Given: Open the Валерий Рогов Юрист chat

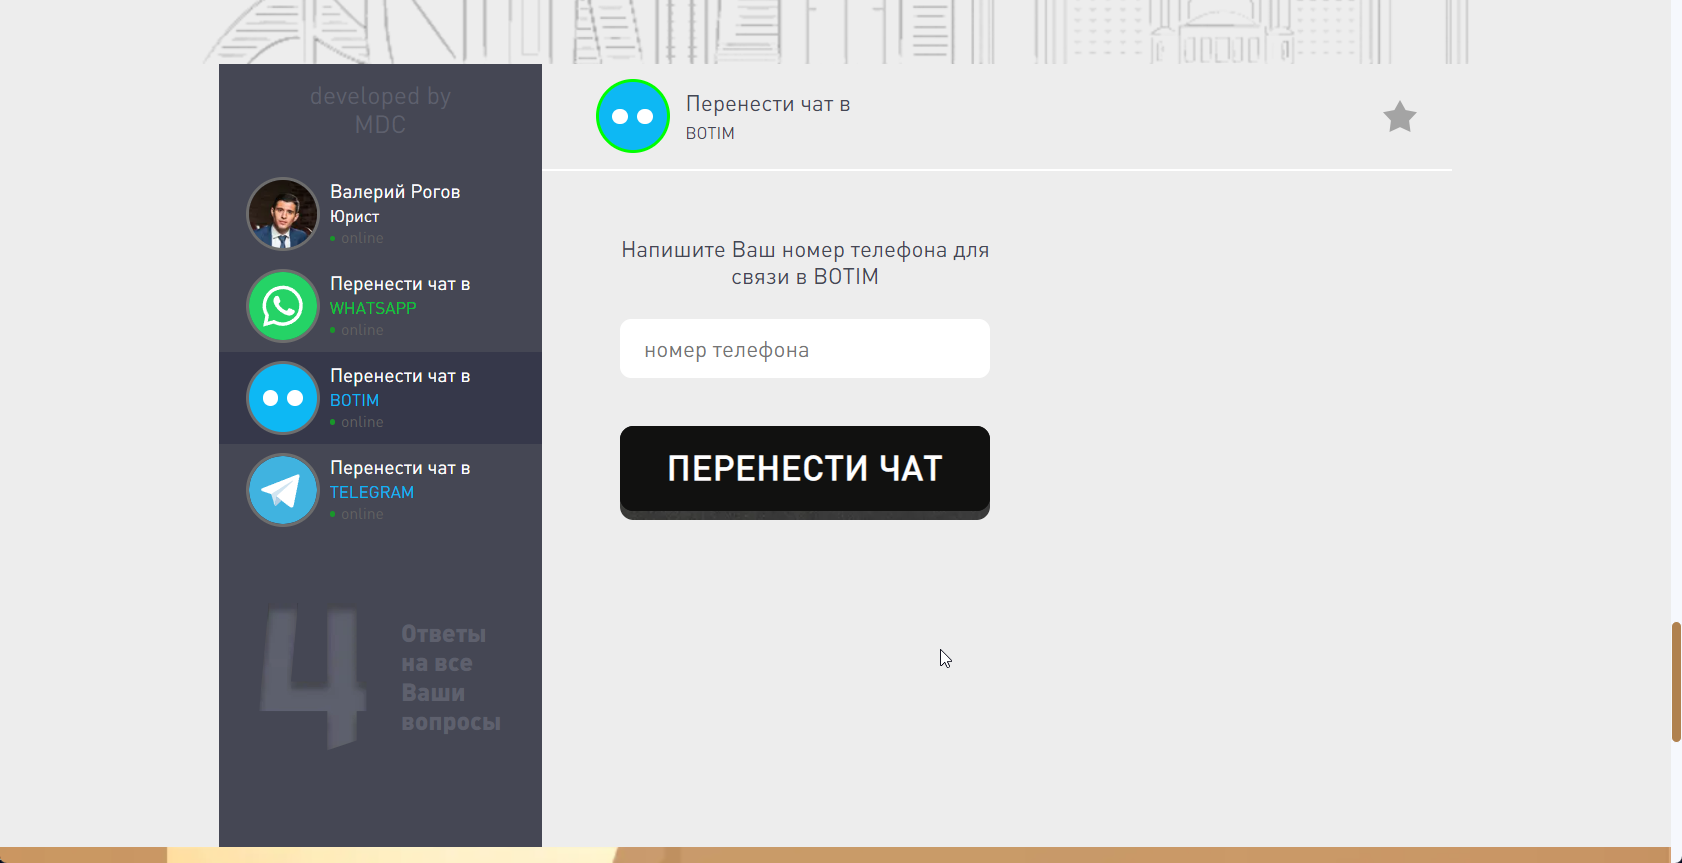Looking at the screenshot, I should pos(380,214).
